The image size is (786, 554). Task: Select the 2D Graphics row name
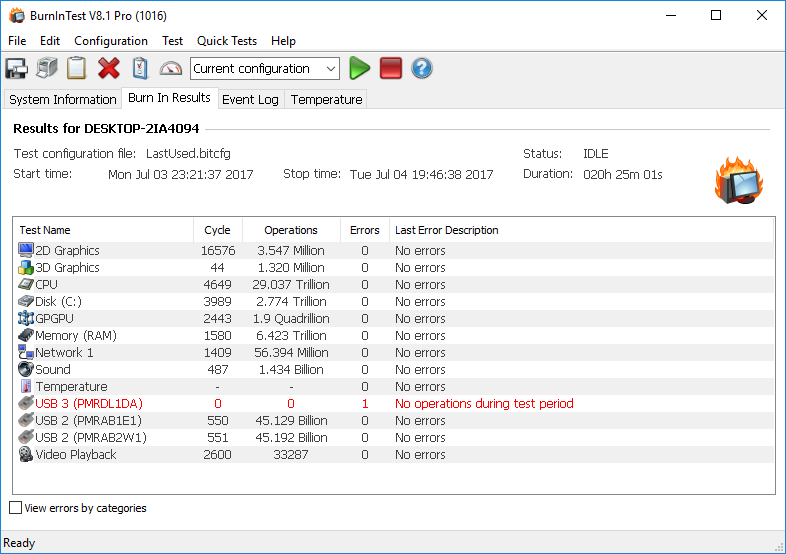point(67,250)
